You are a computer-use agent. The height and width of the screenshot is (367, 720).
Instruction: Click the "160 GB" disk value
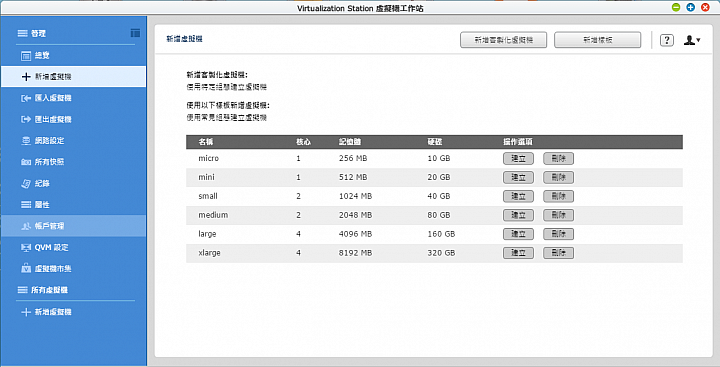click(441, 234)
